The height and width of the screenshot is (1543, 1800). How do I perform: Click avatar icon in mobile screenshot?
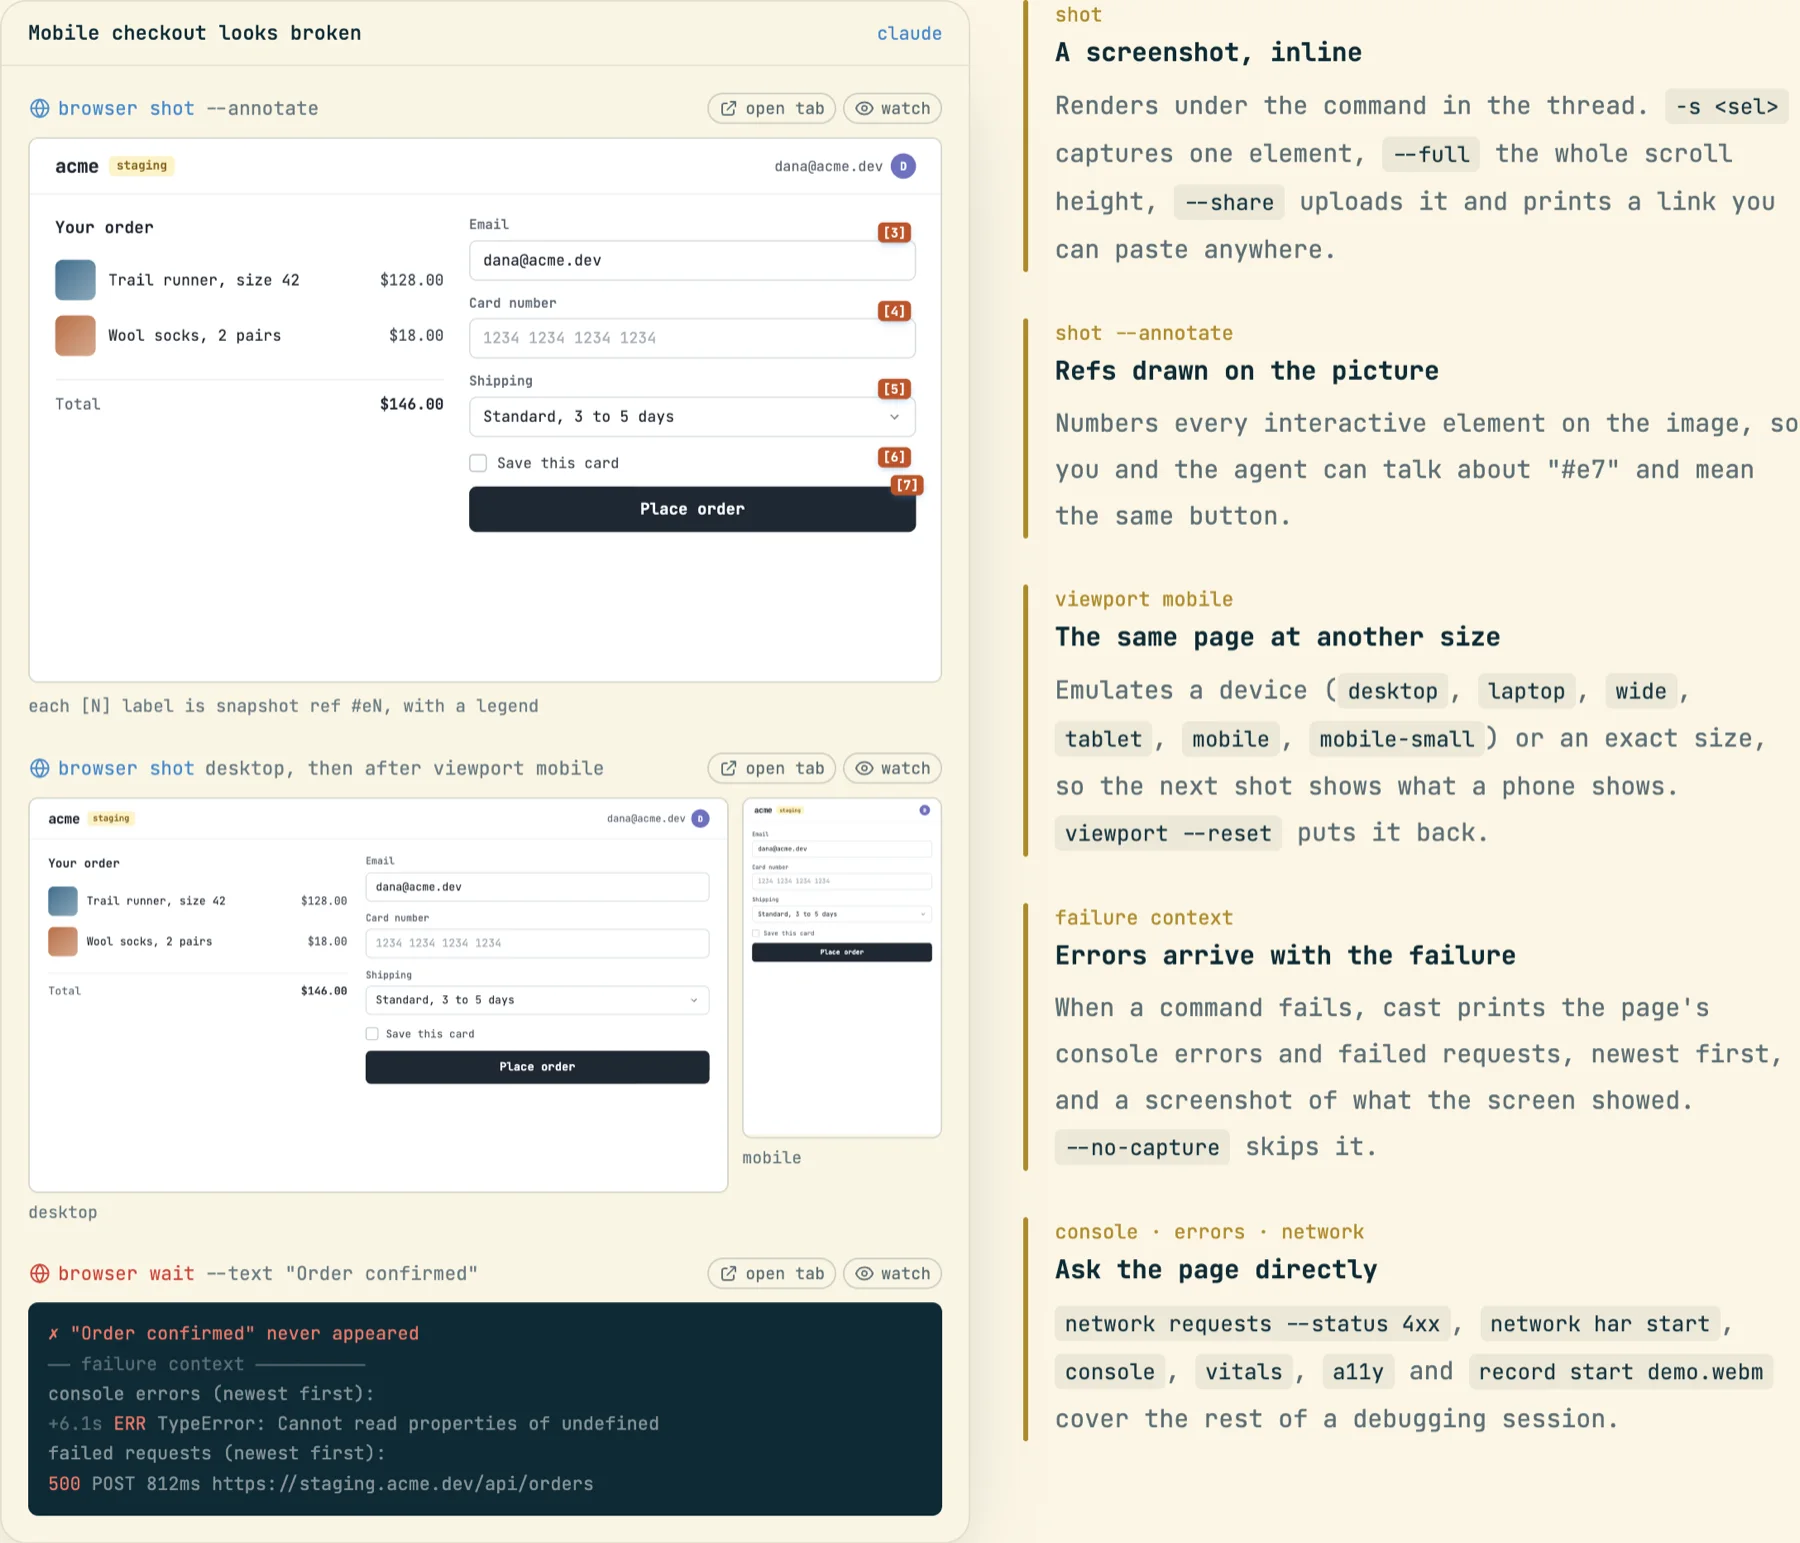click(925, 810)
